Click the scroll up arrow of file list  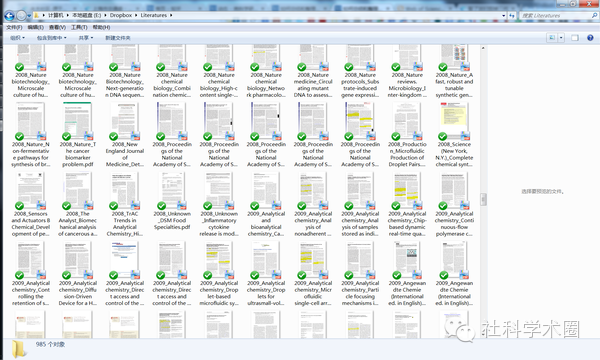[483, 48]
